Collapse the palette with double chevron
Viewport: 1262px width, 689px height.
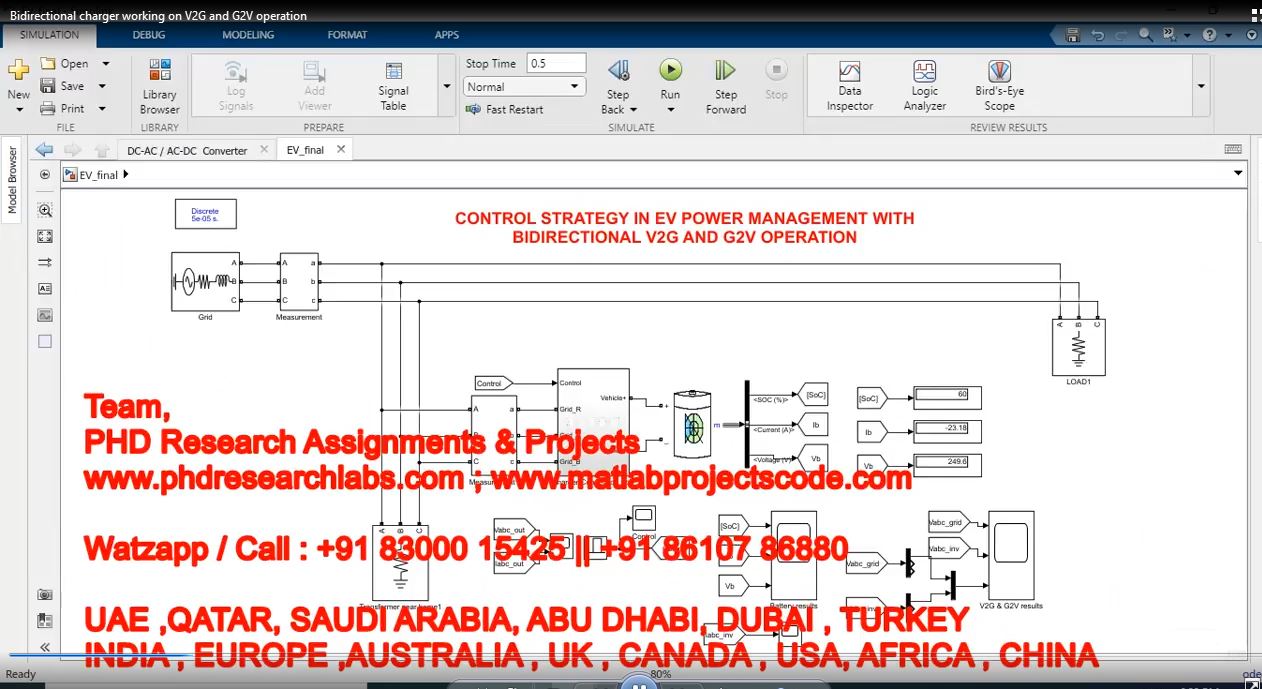(44, 647)
